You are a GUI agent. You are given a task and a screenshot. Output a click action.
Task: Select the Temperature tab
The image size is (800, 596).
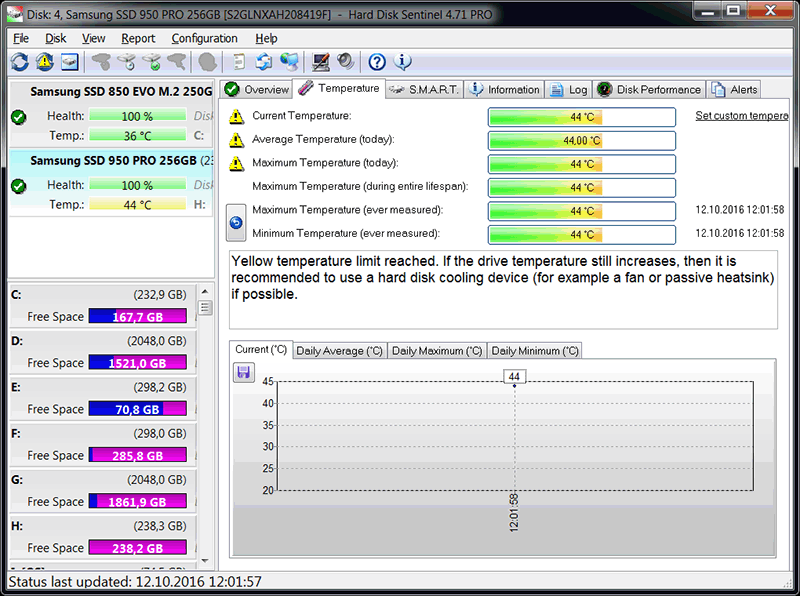coord(339,88)
